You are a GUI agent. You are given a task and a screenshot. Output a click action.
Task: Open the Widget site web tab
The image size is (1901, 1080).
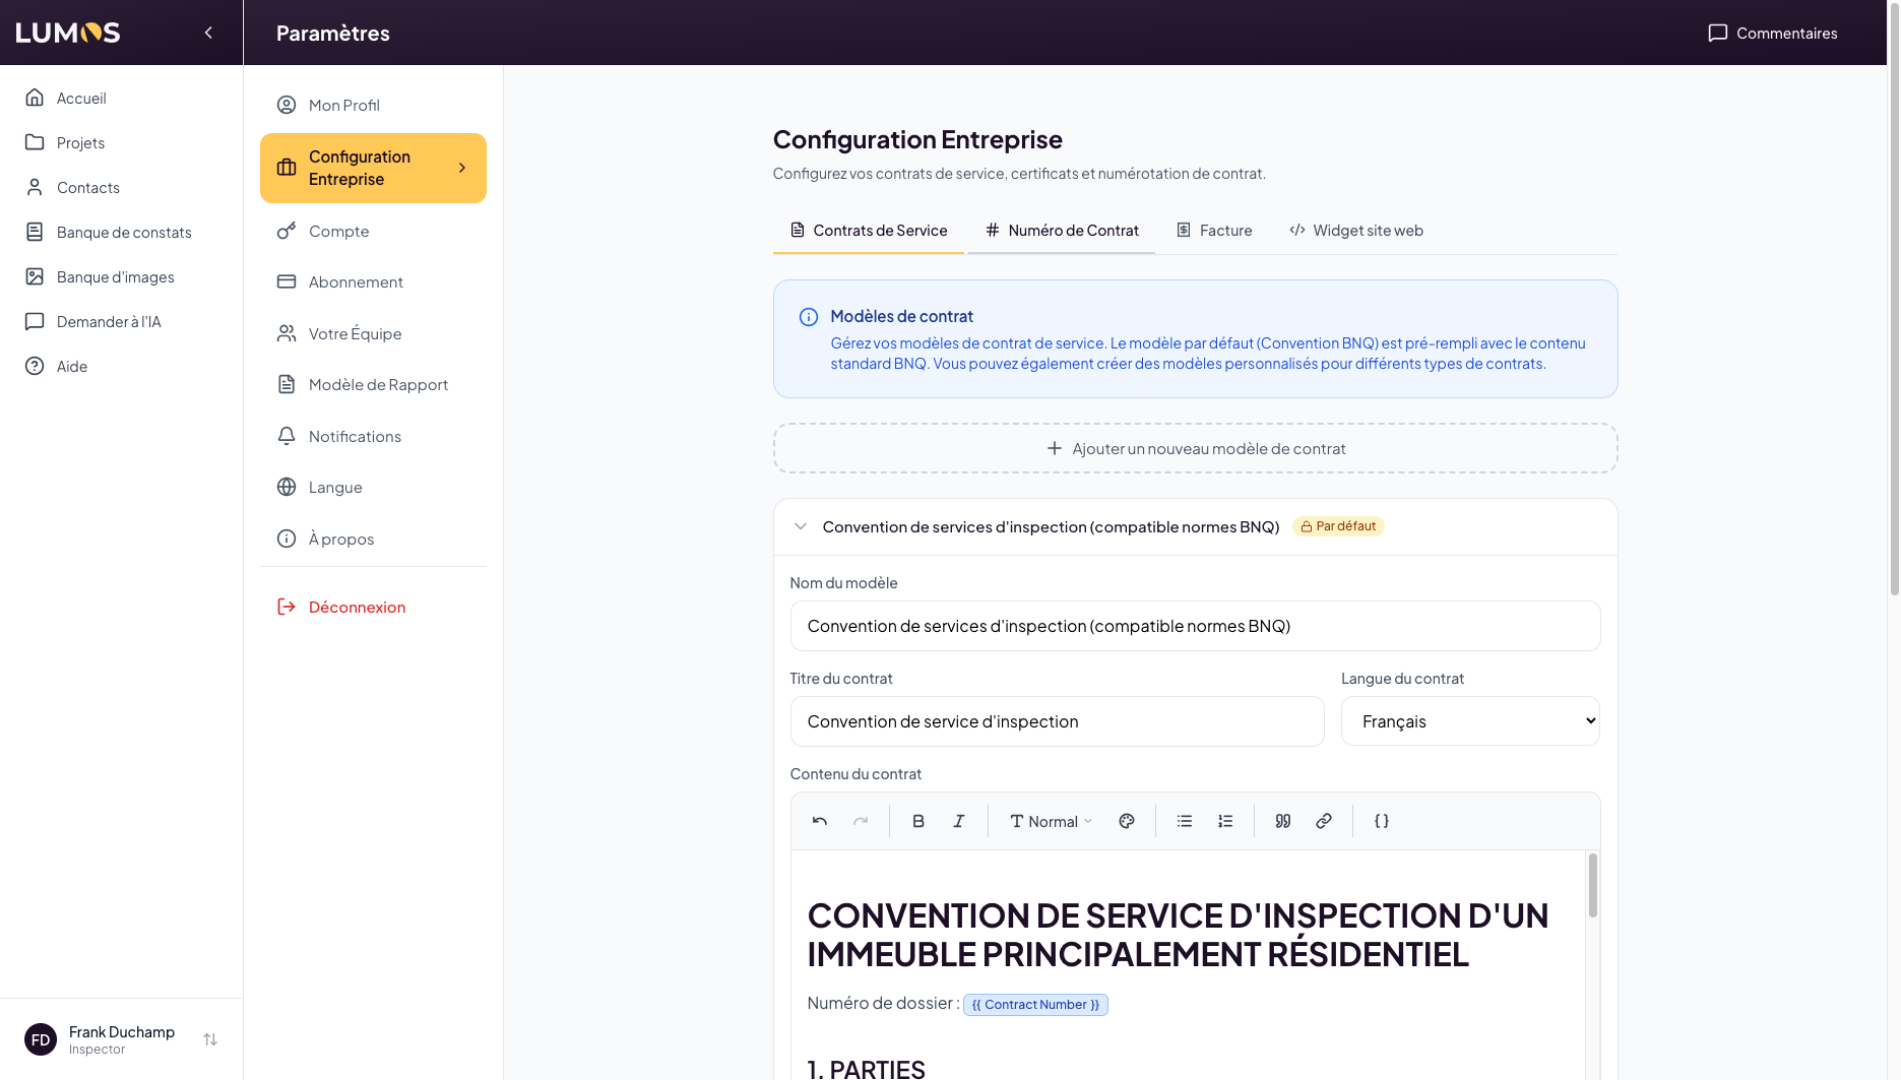1356,230
